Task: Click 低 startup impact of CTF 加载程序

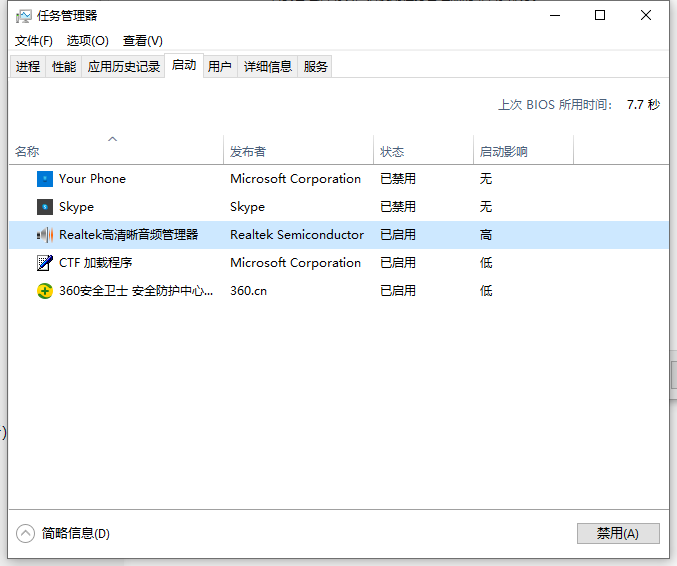Action: [486, 263]
